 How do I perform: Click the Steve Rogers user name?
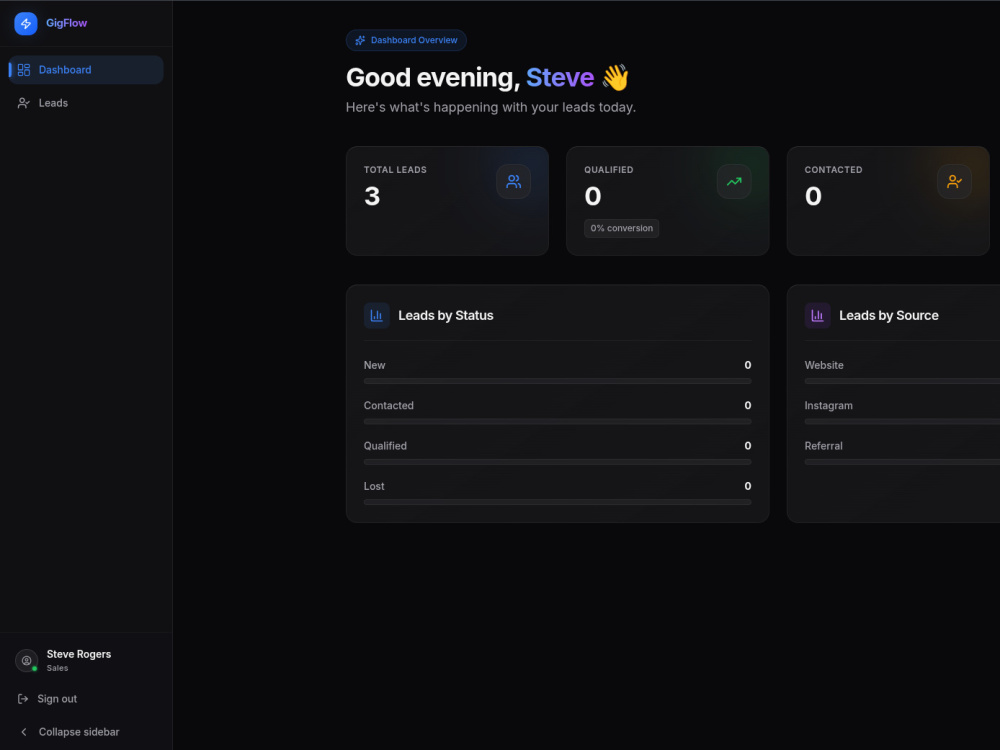pyautogui.click(x=78, y=654)
